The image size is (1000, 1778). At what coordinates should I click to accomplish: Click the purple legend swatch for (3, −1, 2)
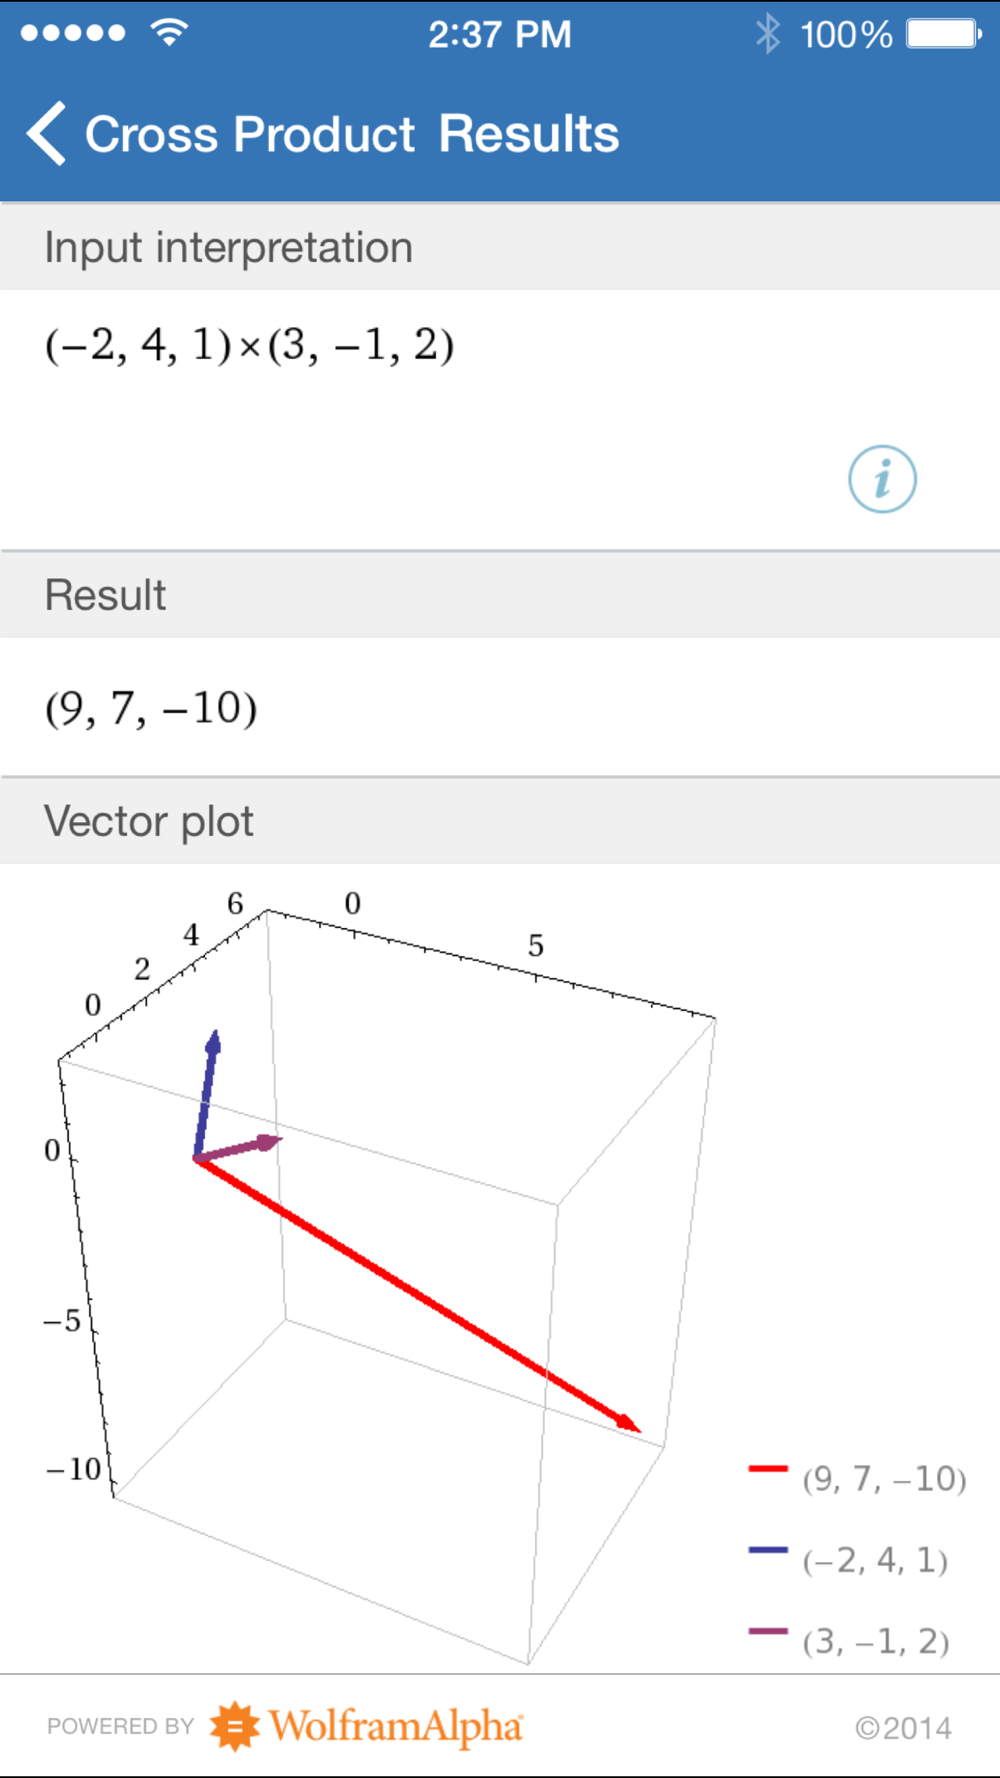coord(768,1631)
